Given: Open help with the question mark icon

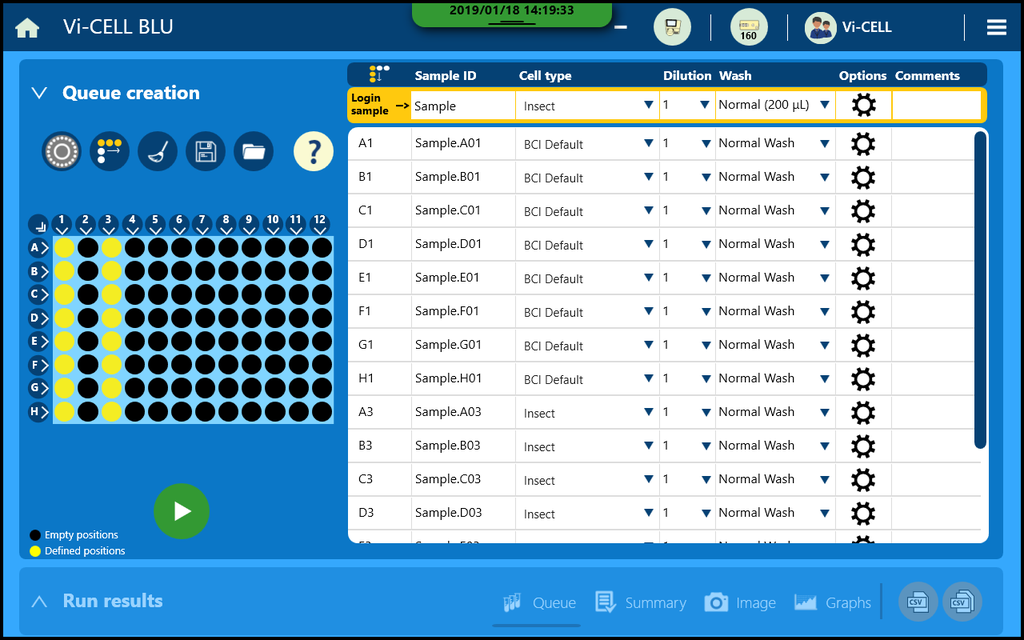Looking at the screenshot, I should tap(313, 152).
